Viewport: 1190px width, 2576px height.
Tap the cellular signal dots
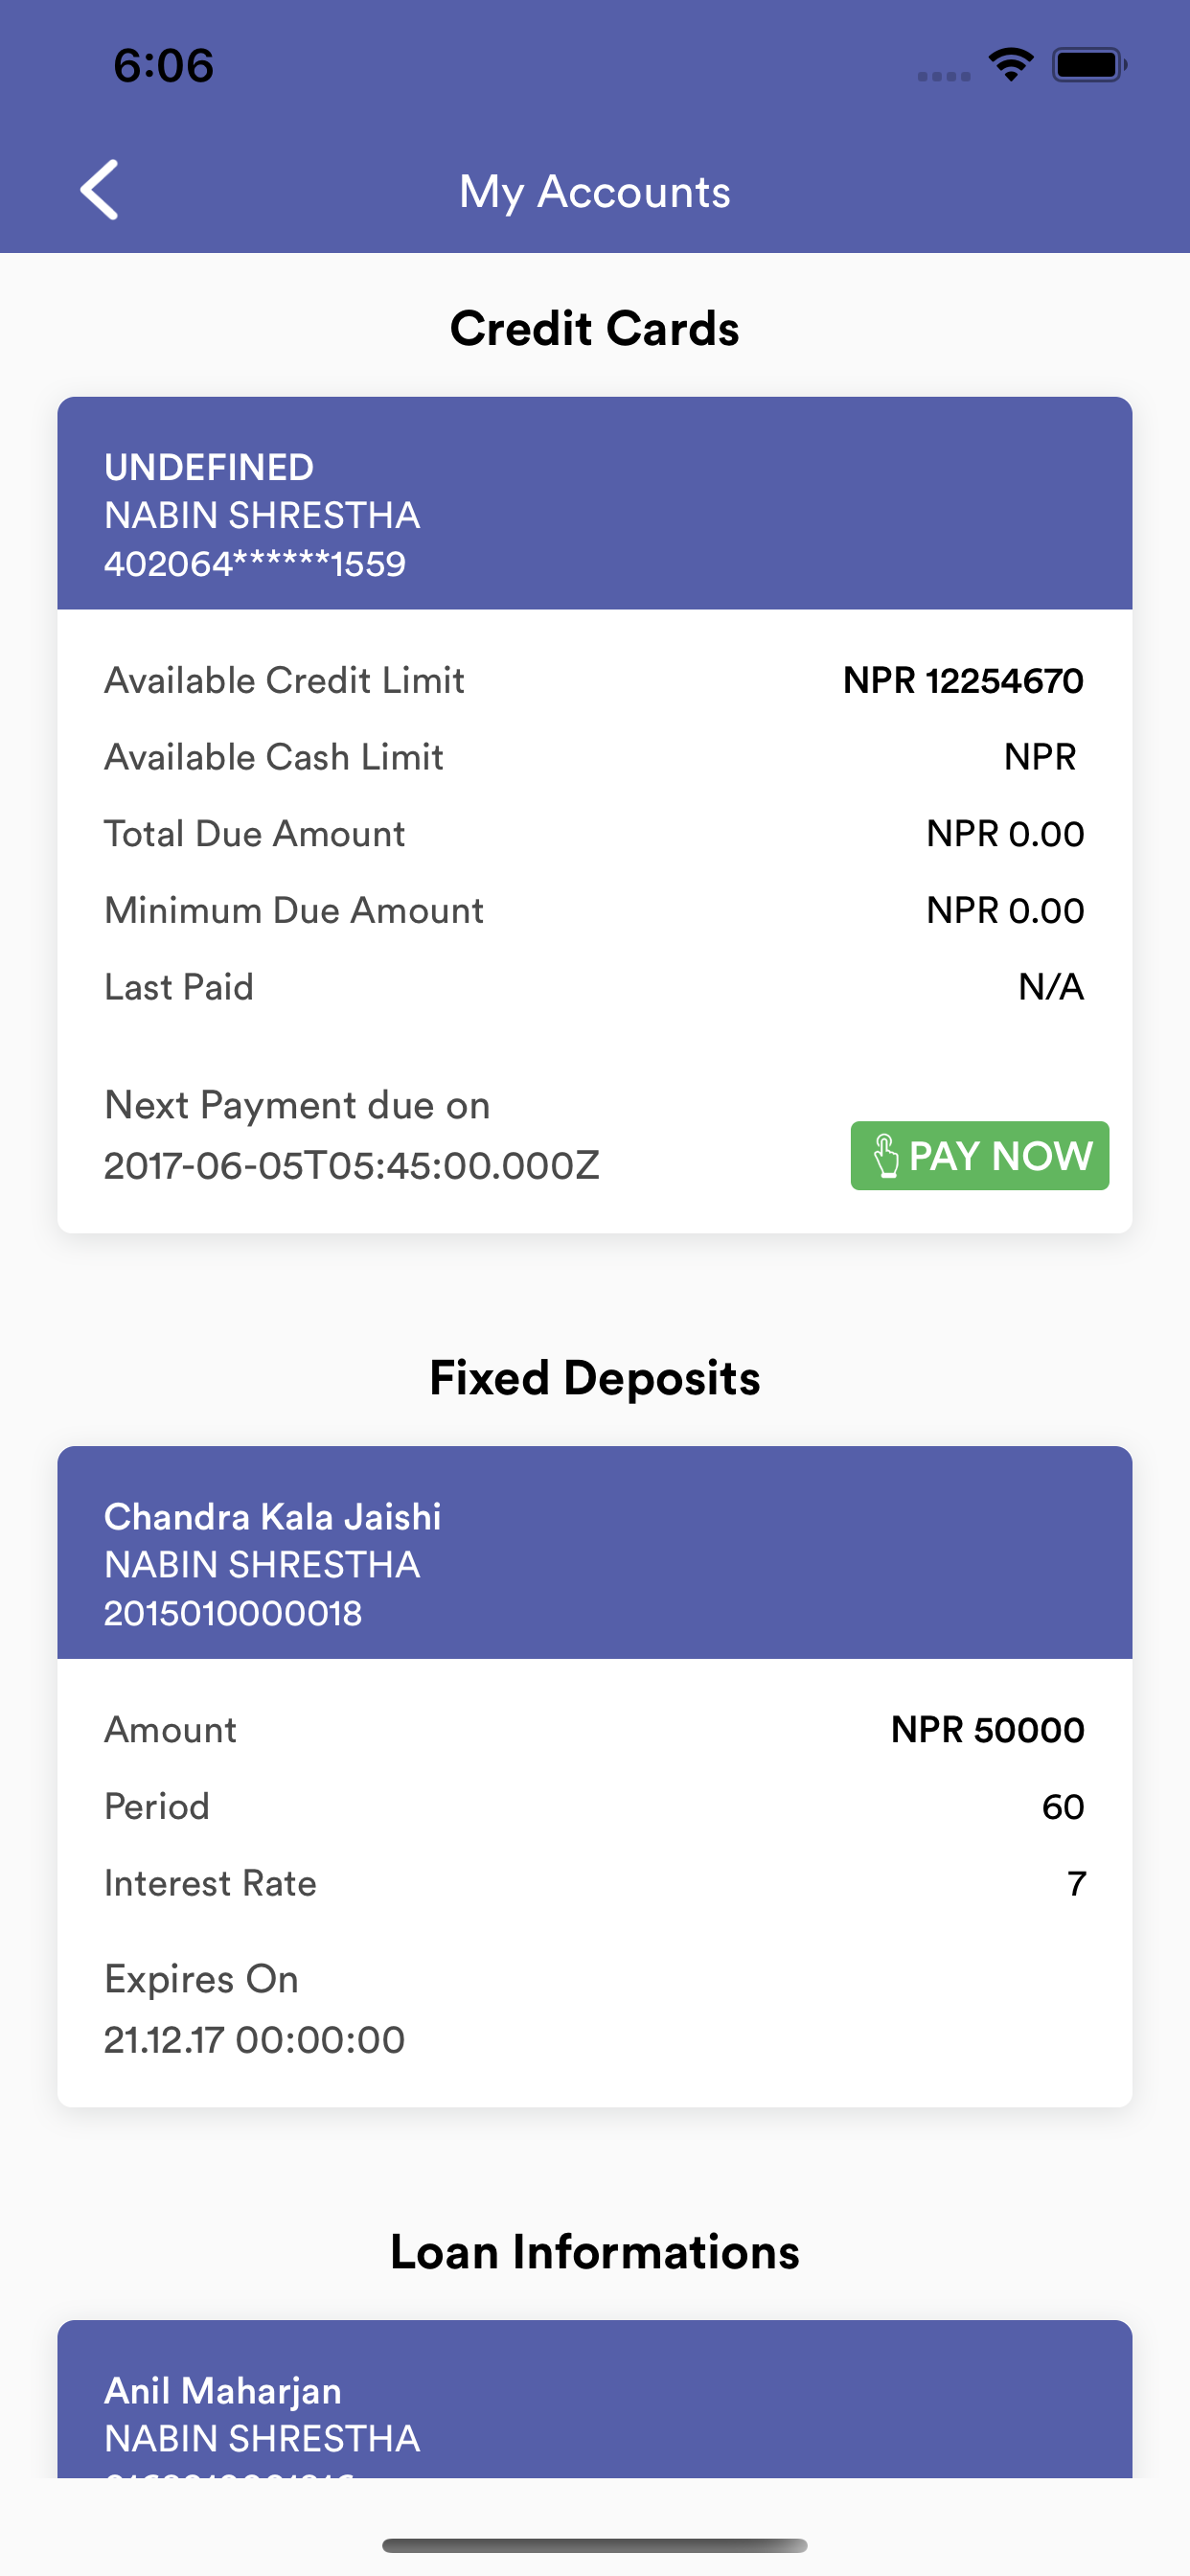click(x=943, y=76)
